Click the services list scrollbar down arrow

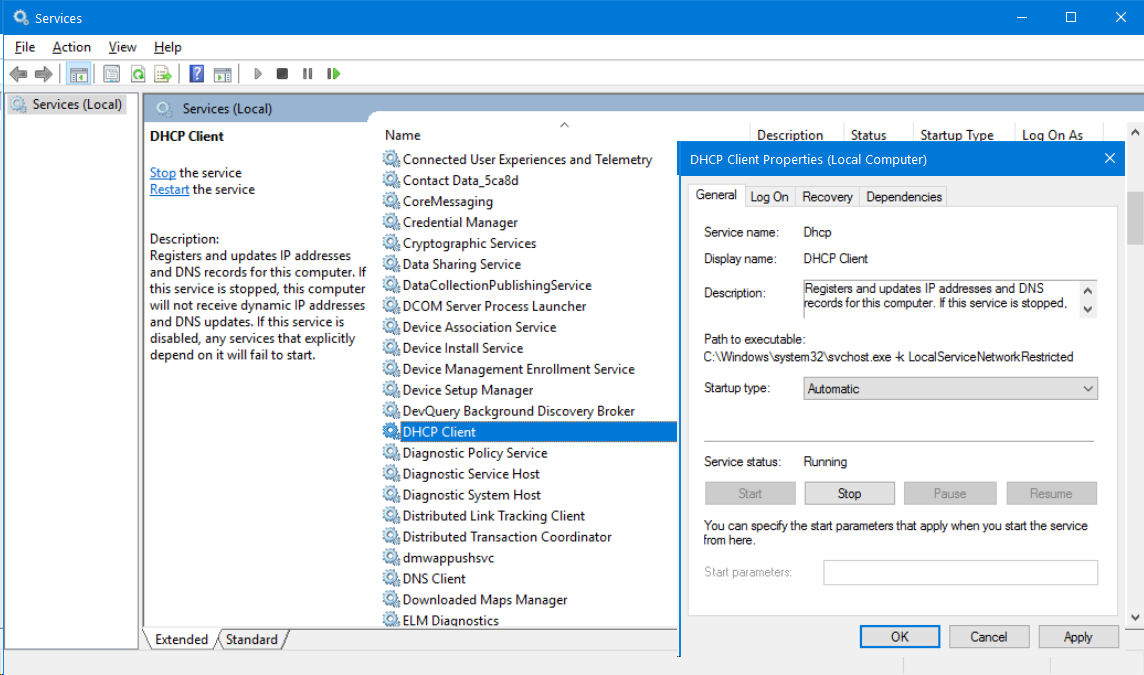click(x=1135, y=617)
